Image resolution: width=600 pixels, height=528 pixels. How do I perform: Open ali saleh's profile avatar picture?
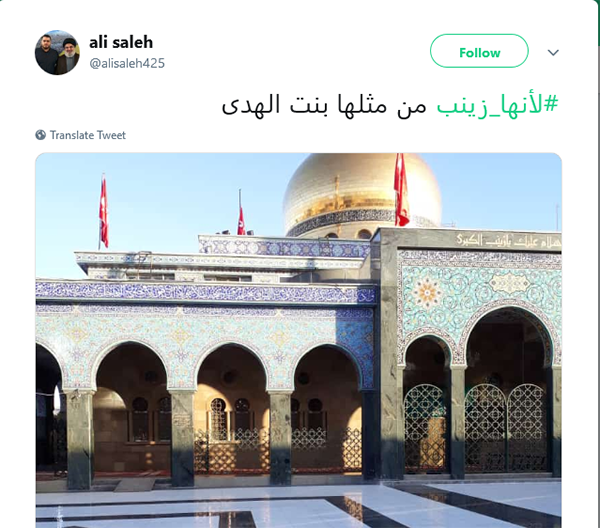[x=57, y=52]
